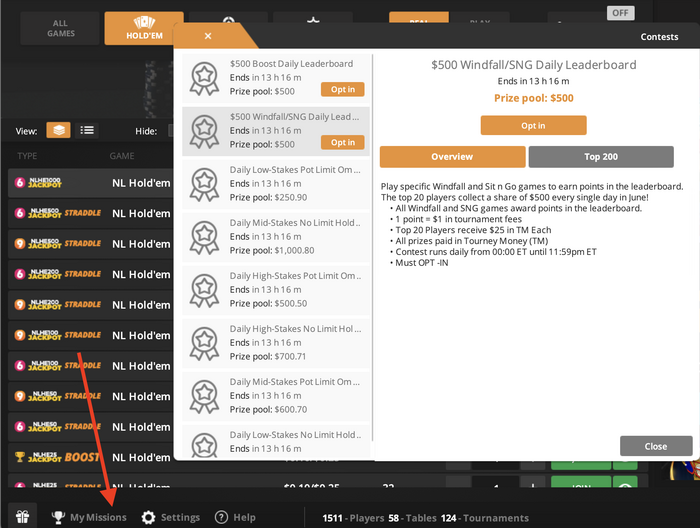Screen dimensions: 700x528
Task: Open Settings gear icon
Action: pos(148,517)
